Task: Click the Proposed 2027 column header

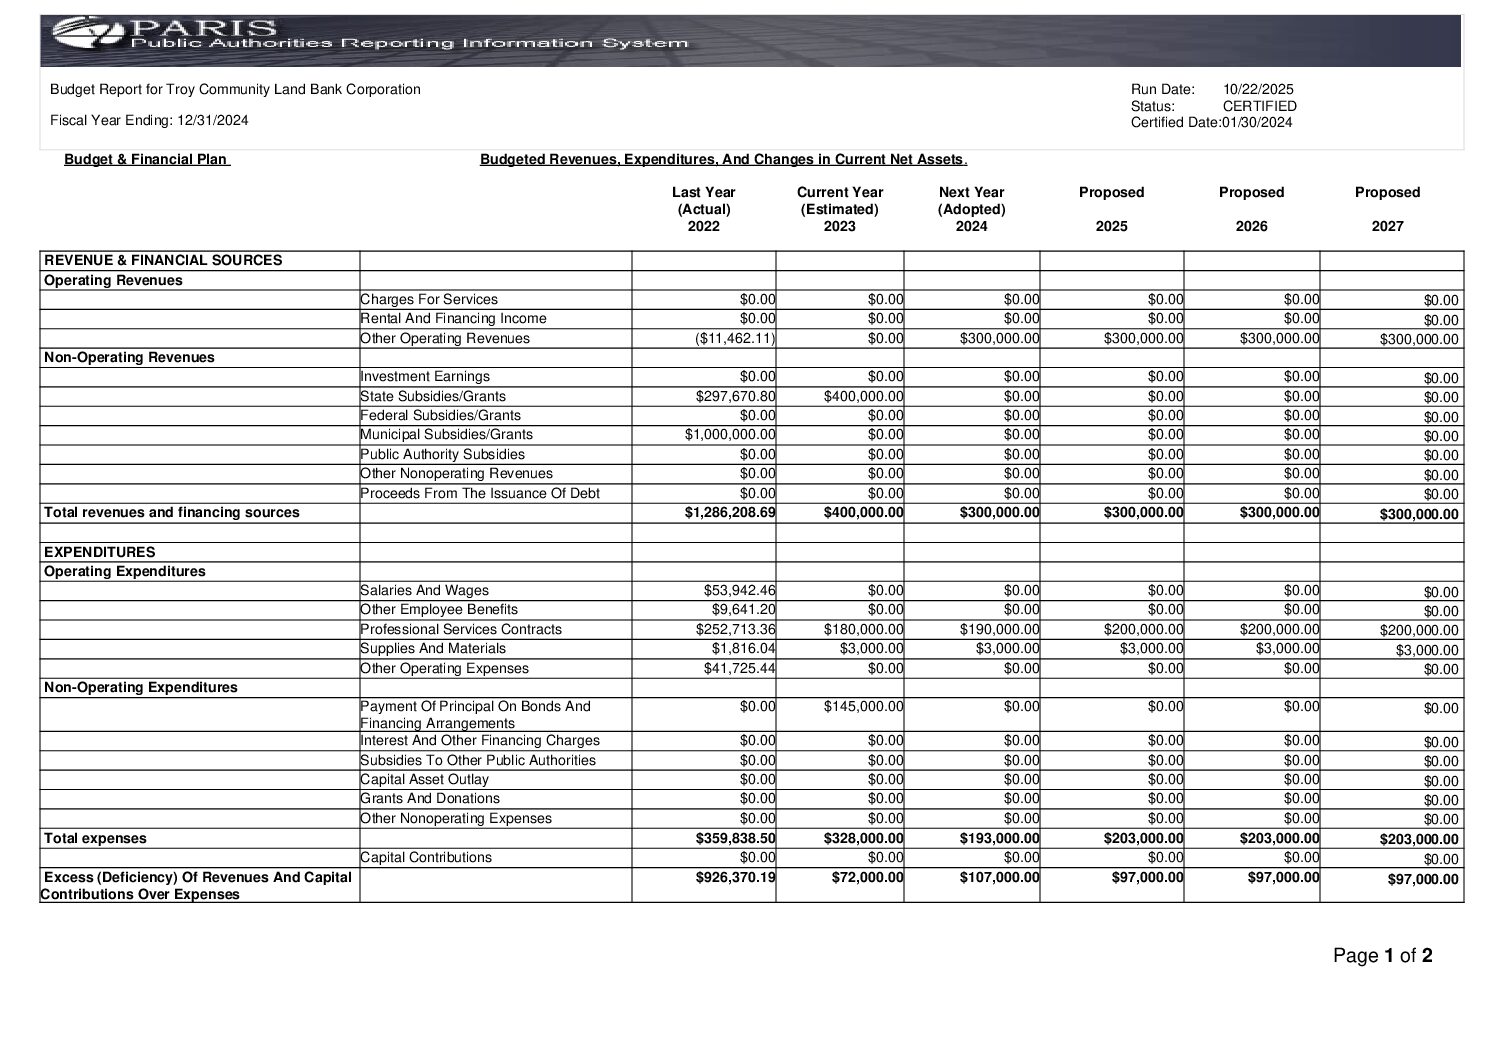Action: (1387, 209)
